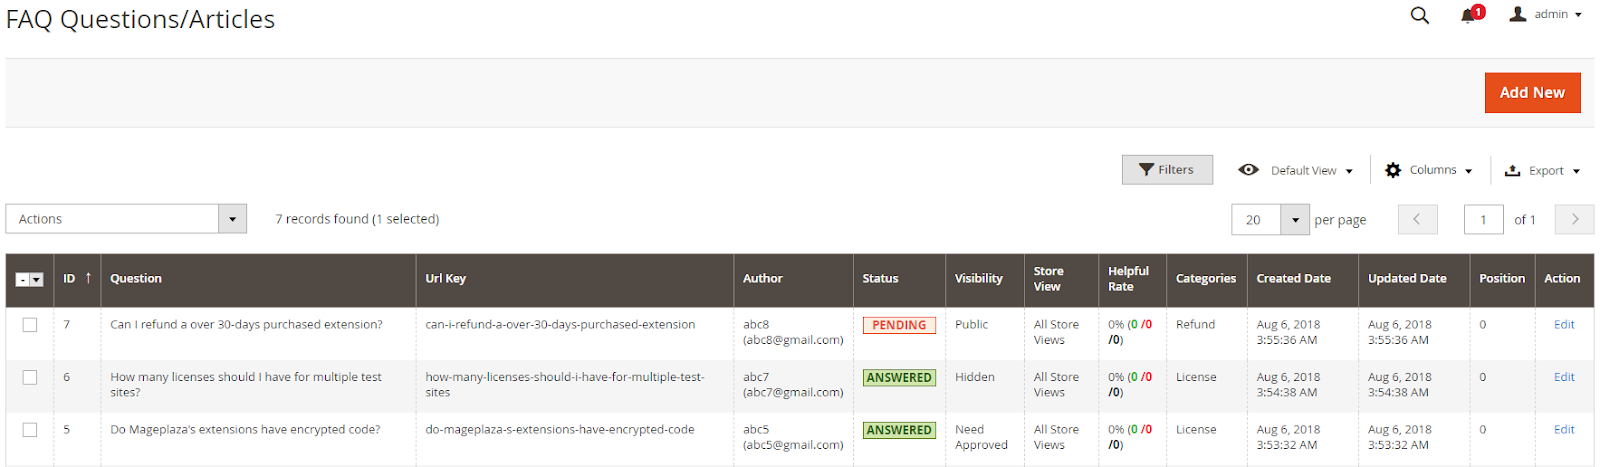The image size is (1600, 467).
Task: Click the current page number field
Action: pos(1483,220)
